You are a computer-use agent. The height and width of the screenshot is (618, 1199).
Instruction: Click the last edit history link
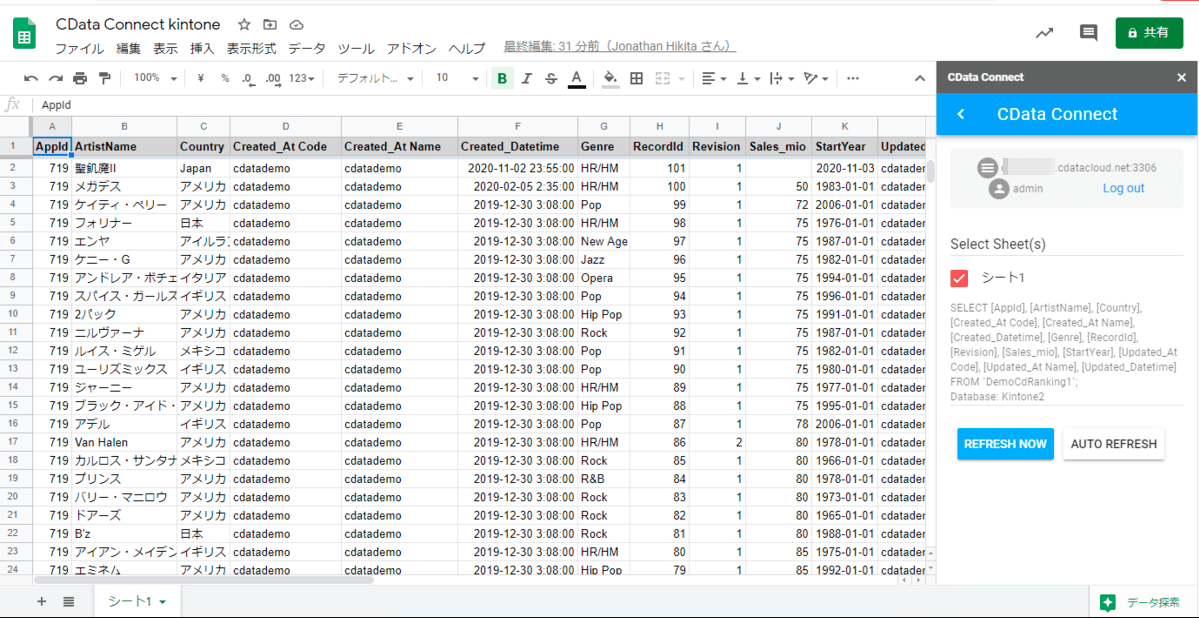pyautogui.click(x=619, y=47)
